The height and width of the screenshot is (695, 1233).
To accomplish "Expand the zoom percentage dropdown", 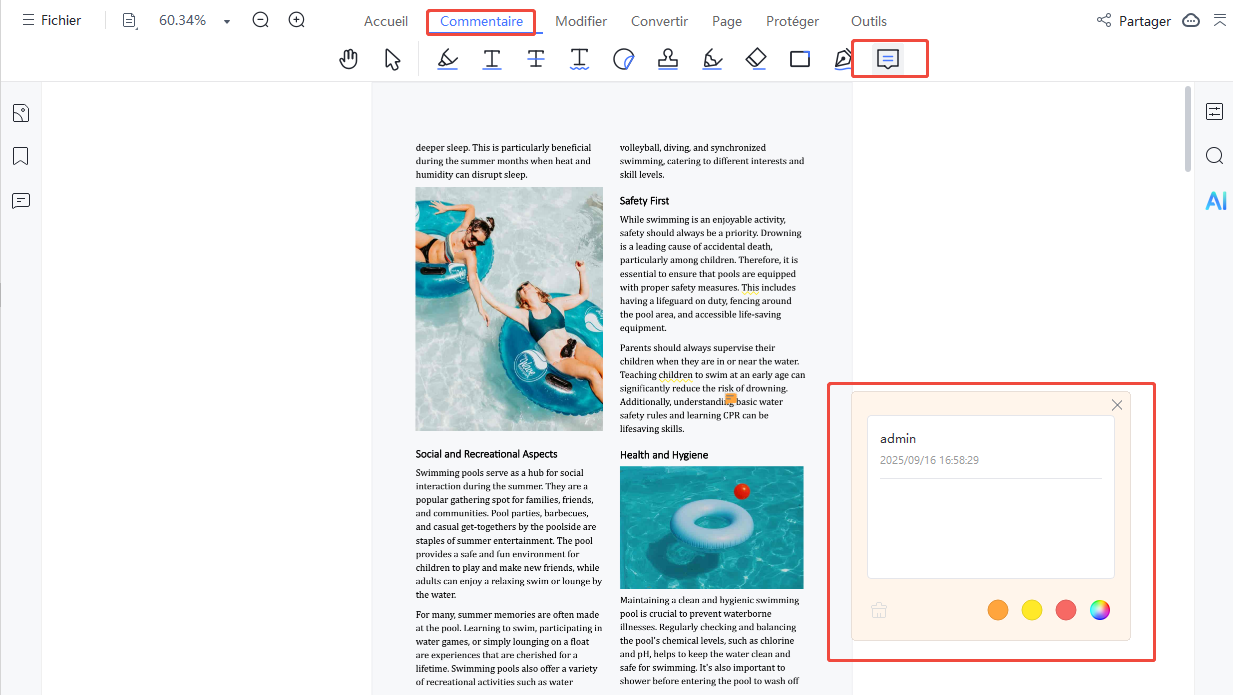I will [227, 21].
